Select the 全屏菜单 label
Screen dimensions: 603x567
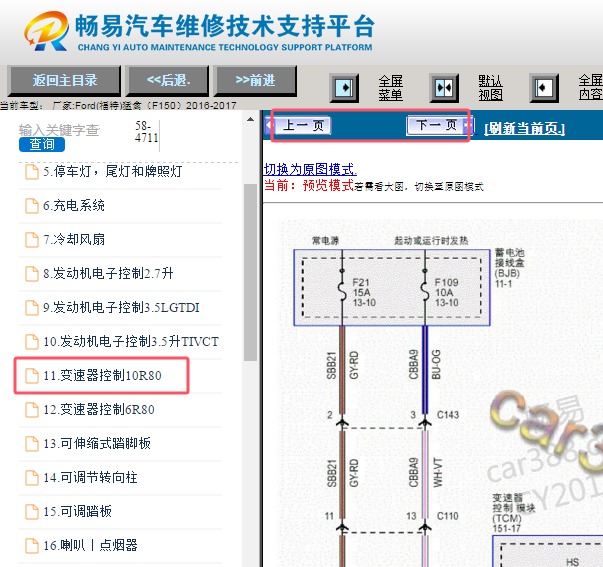click(390, 88)
